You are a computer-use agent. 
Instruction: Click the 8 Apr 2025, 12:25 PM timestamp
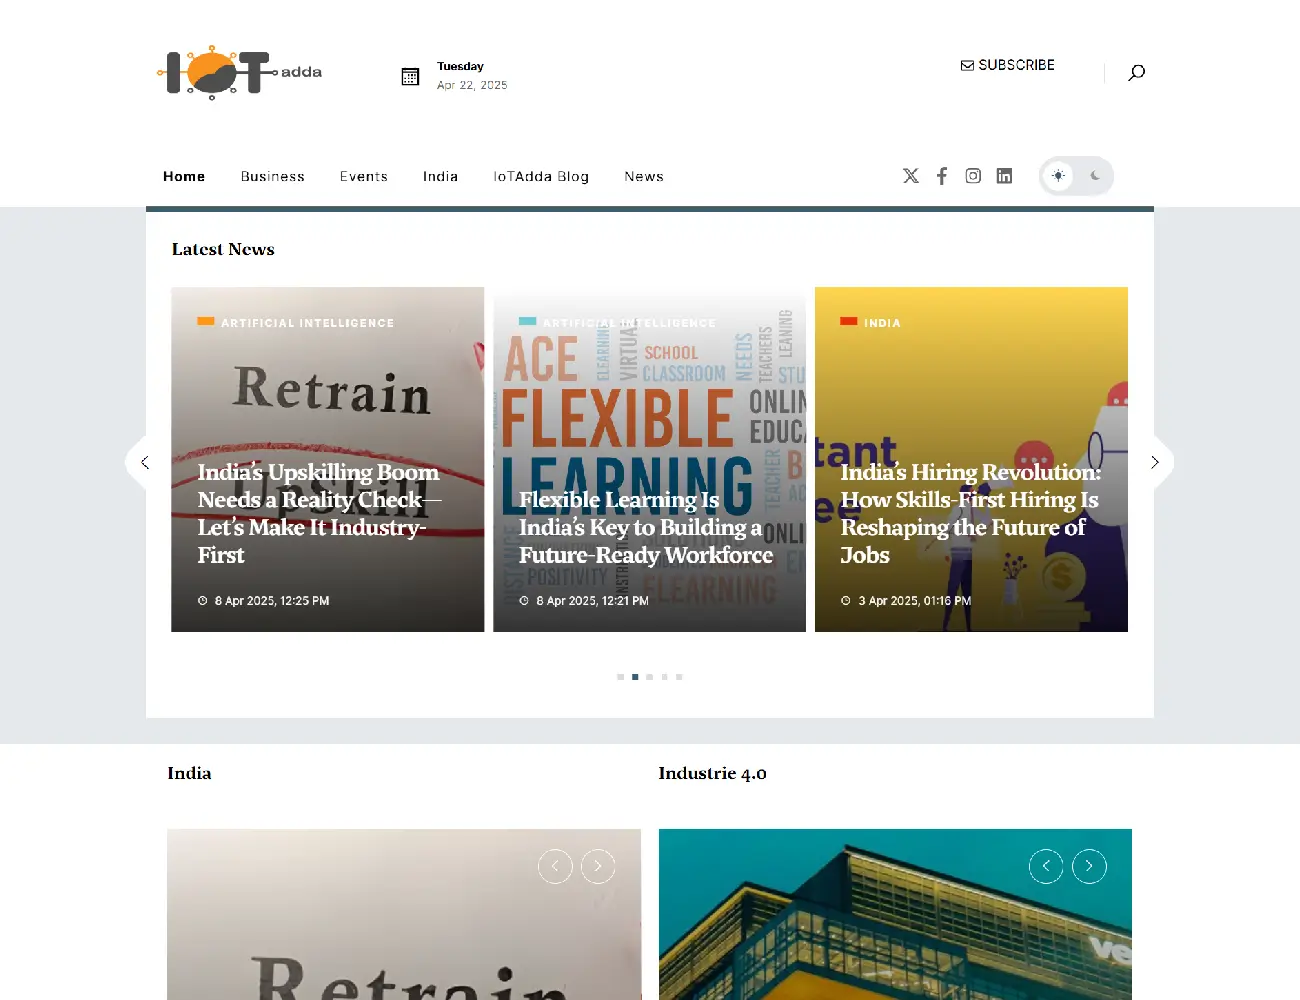tap(272, 601)
